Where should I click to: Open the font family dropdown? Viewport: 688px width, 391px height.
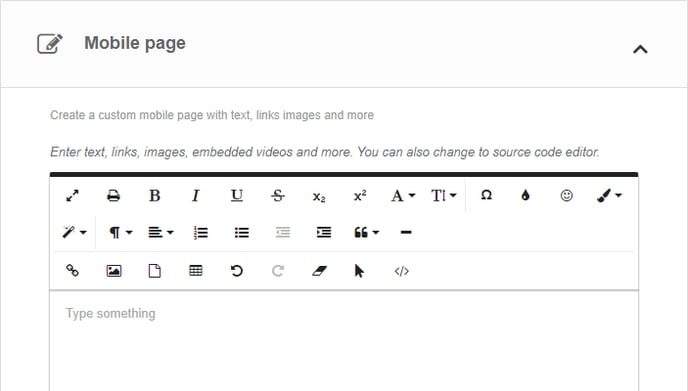[x=403, y=195]
